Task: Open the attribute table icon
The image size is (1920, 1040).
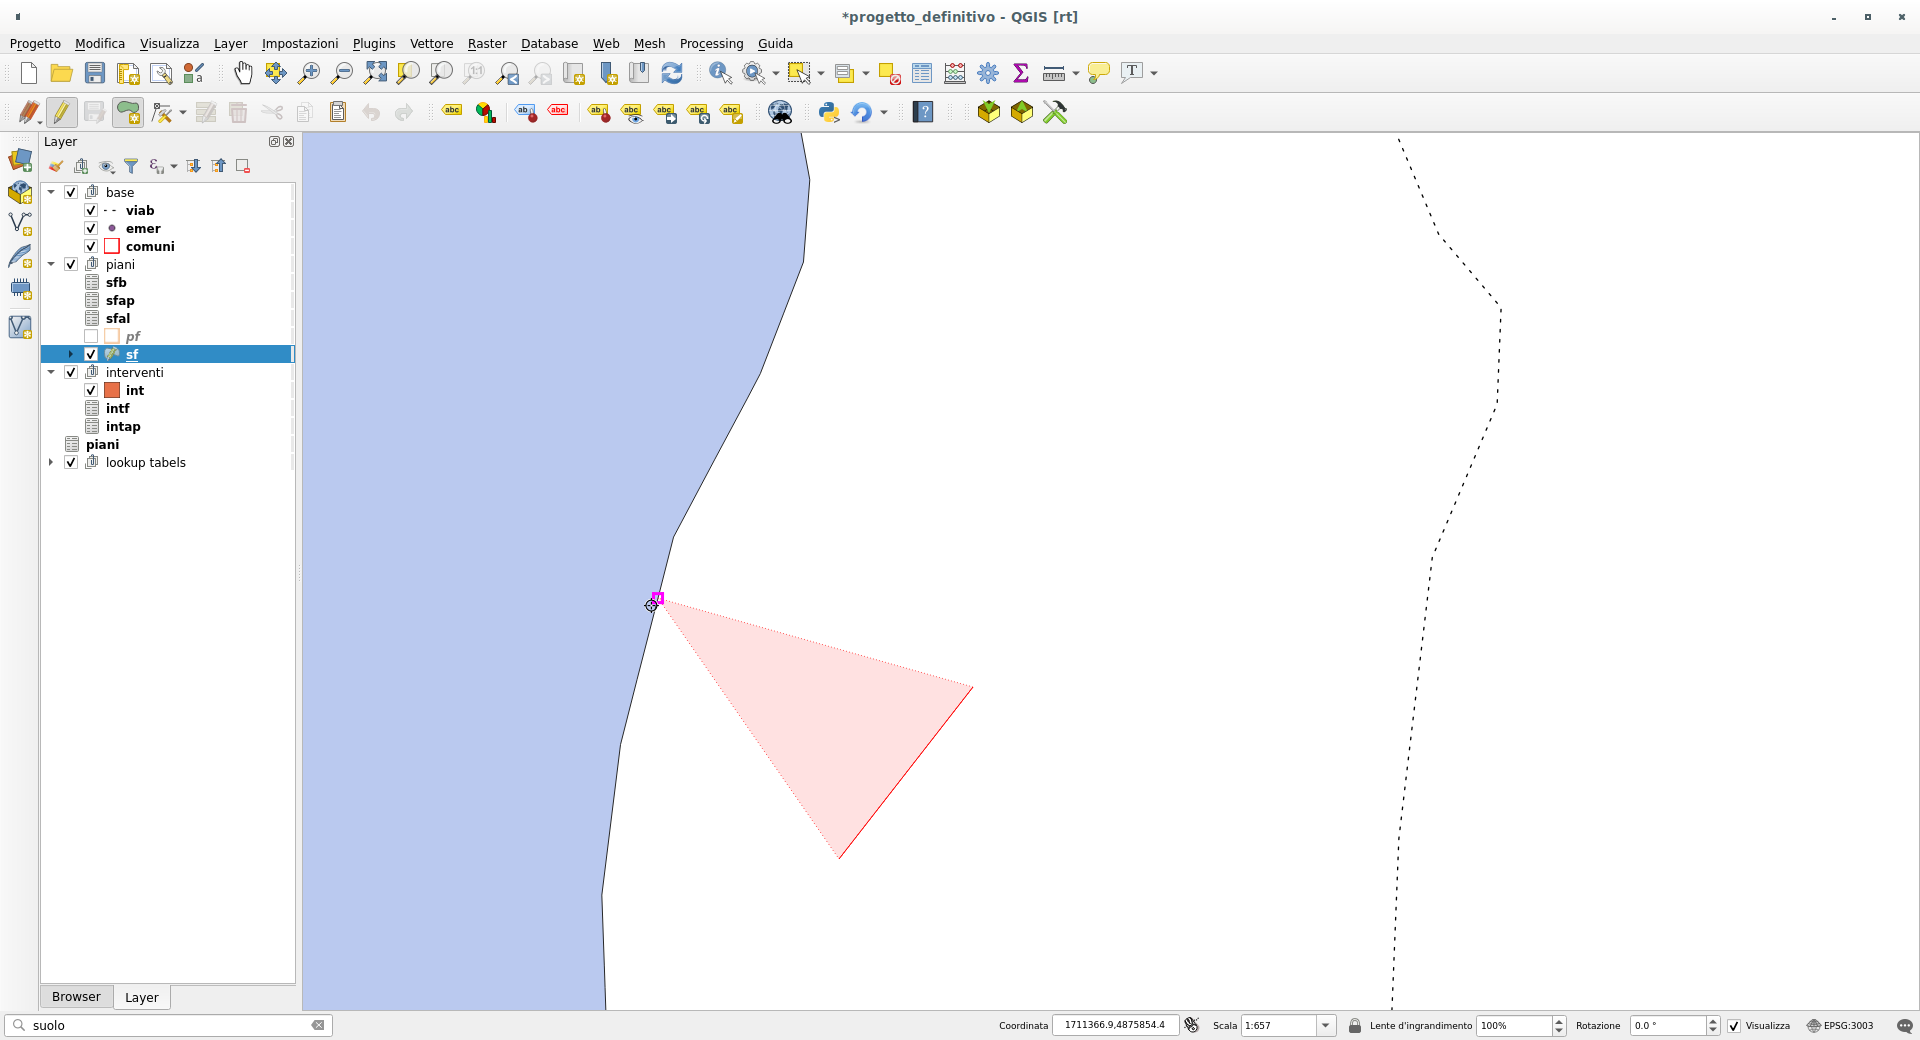Action: click(922, 73)
